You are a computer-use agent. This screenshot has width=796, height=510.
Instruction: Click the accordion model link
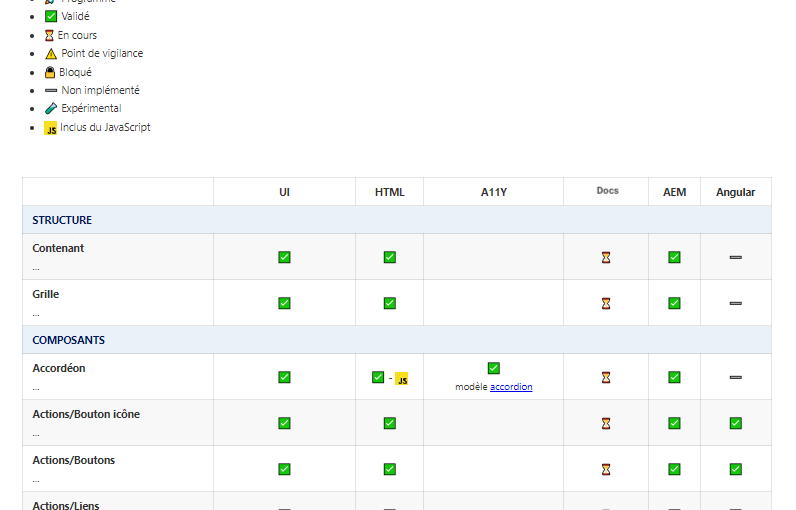(511, 387)
